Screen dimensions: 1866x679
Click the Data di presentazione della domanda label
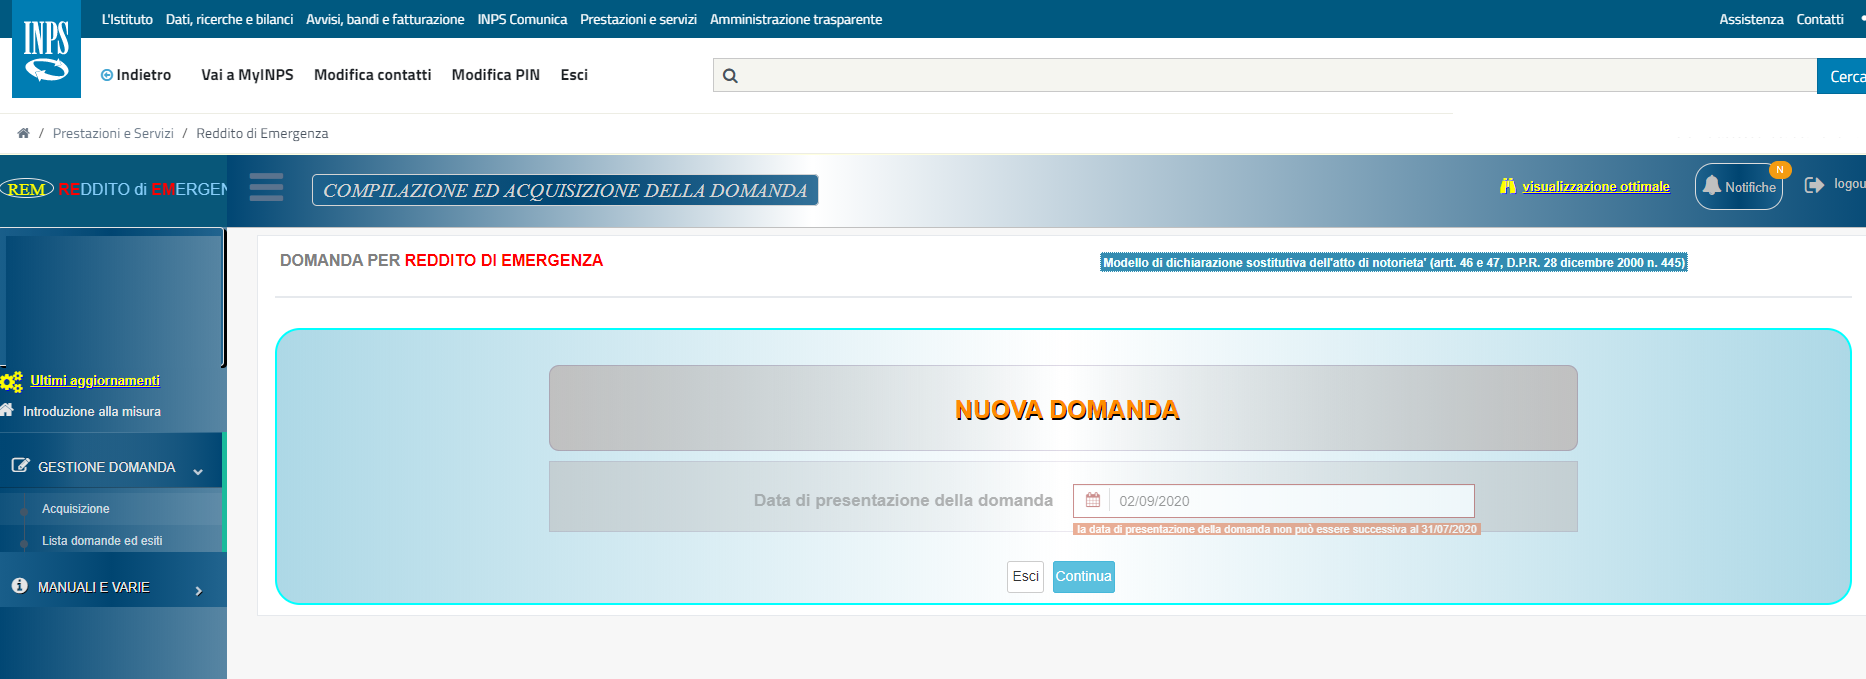tap(903, 500)
